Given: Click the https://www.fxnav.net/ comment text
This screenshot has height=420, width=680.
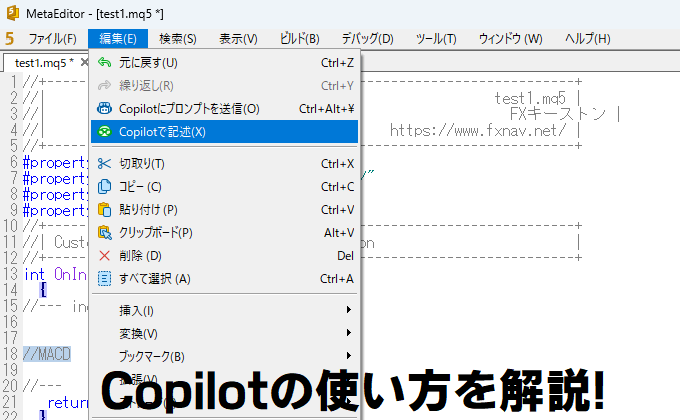Looking at the screenshot, I should point(478,130).
